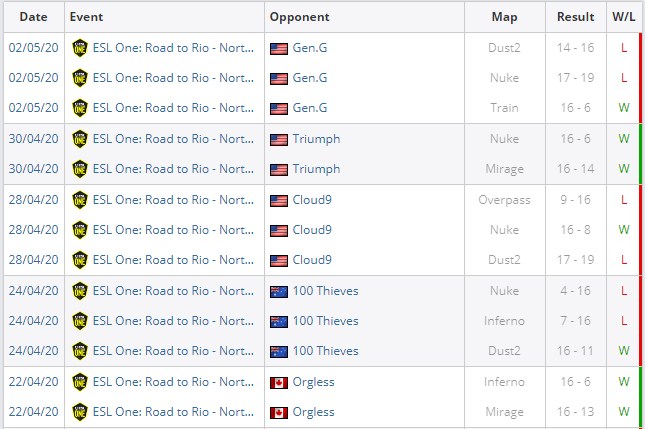Open the Orgless link in the 16 - 13 Mirage row
The width and height of the screenshot is (645, 429).
[x=314, y=412]
